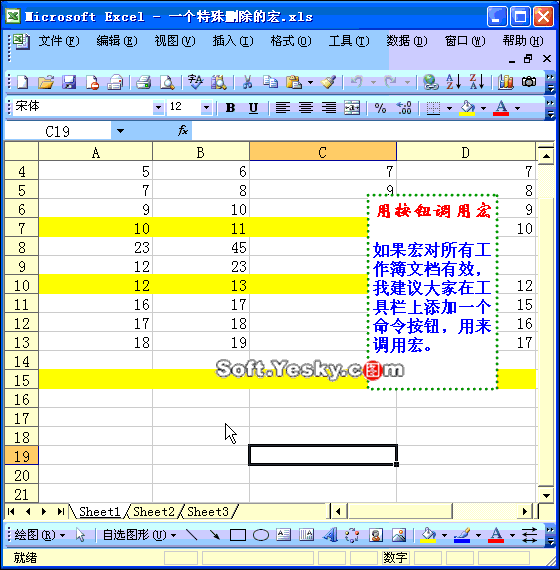Open the Tools menu

(x=349, y=41)
